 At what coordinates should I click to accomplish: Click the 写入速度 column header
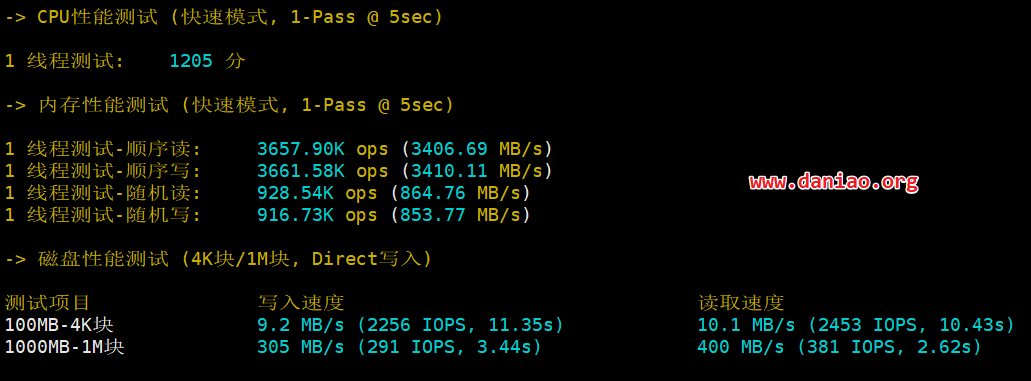click(301, 303)
